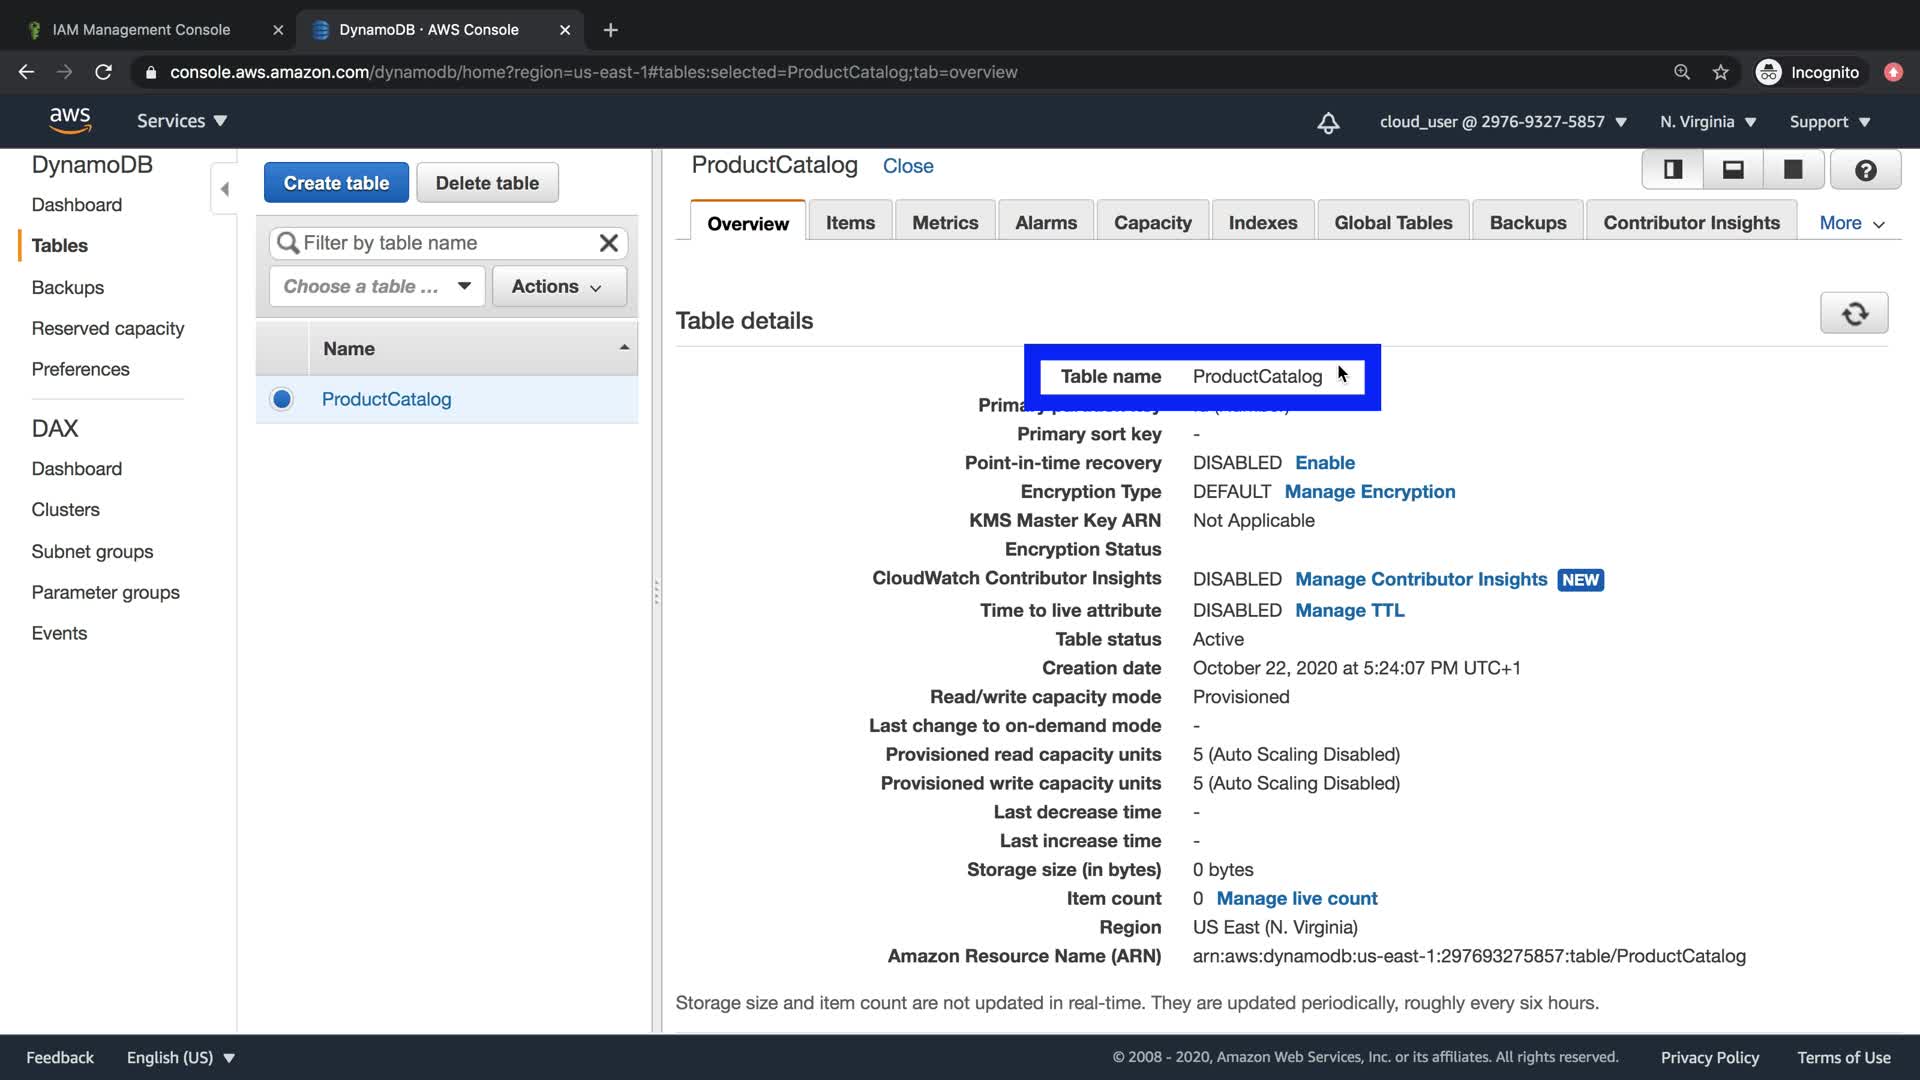Switch to full panel layout icon
The width and height of the screenshot is (1920, 1080).
[x=1793, y=170]
